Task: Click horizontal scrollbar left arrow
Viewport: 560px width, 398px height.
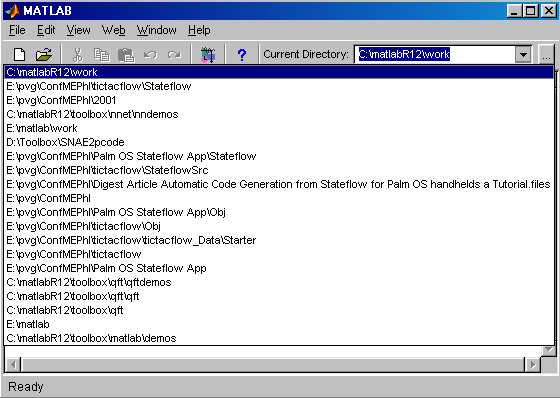Action: (x=13, y=364)
